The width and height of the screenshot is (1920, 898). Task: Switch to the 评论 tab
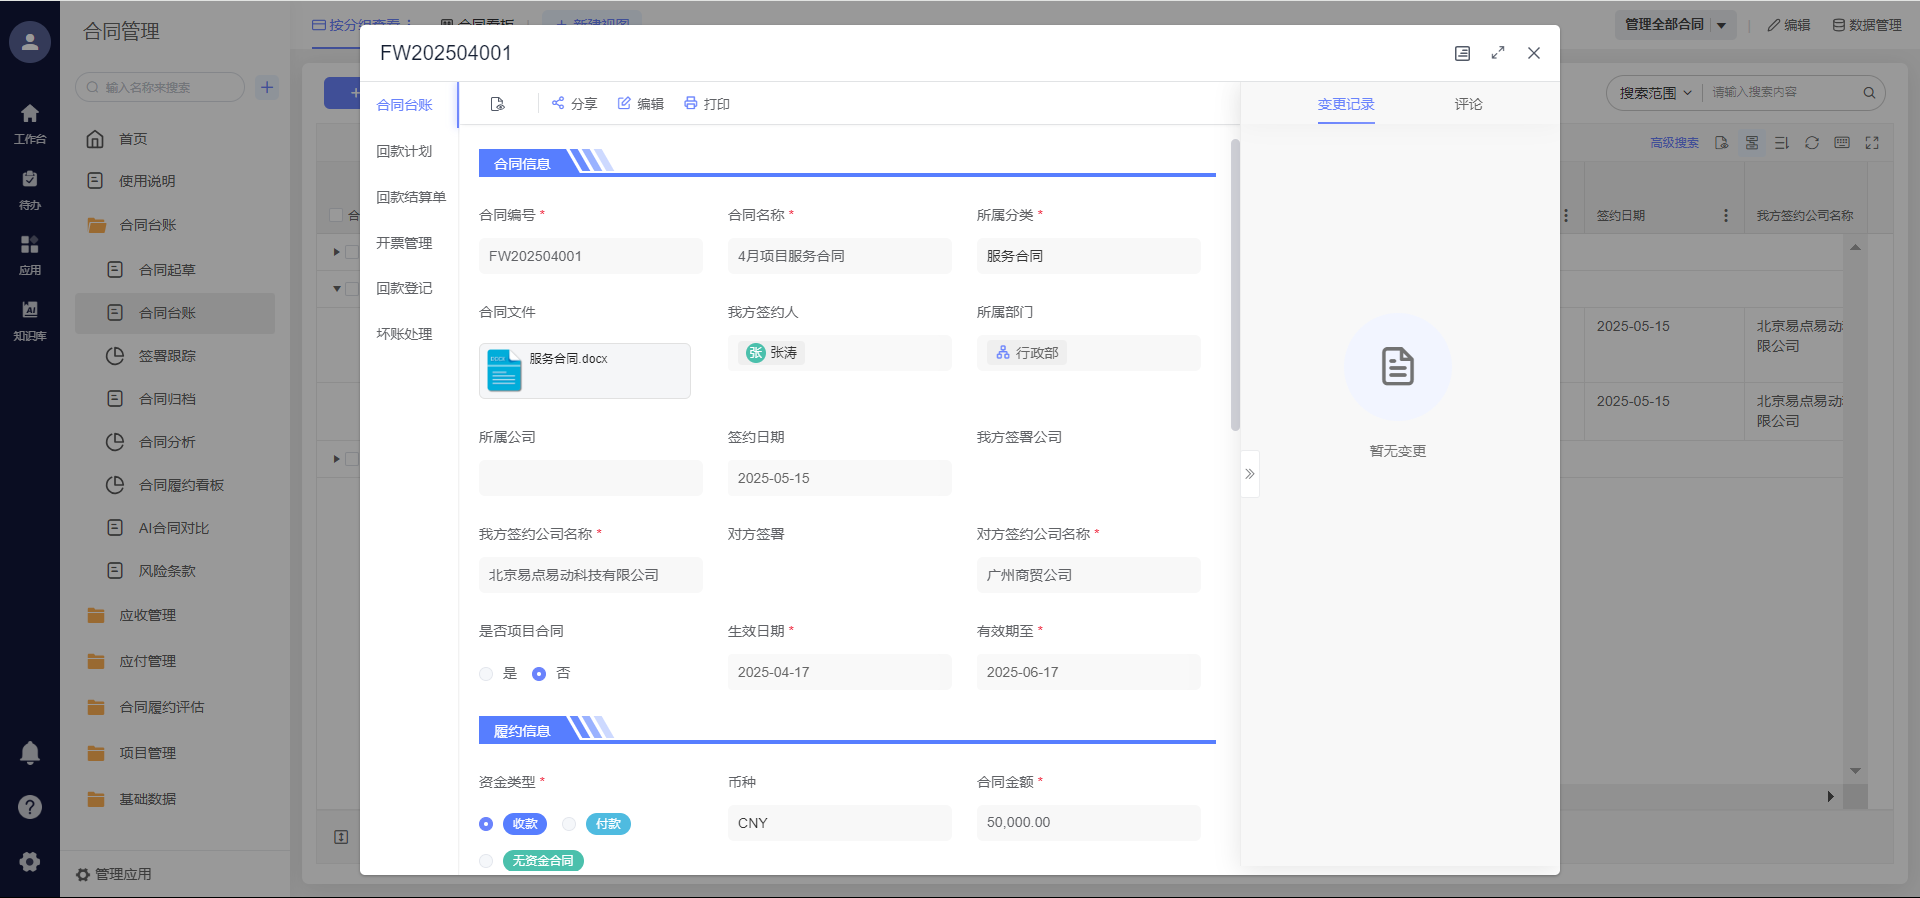[1468, 104]
